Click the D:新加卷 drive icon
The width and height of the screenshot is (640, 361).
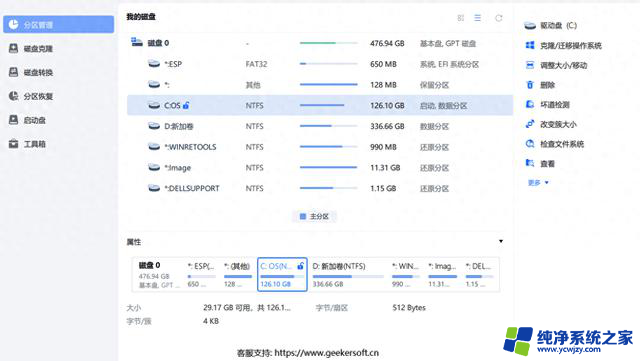[x=154, y=126]
